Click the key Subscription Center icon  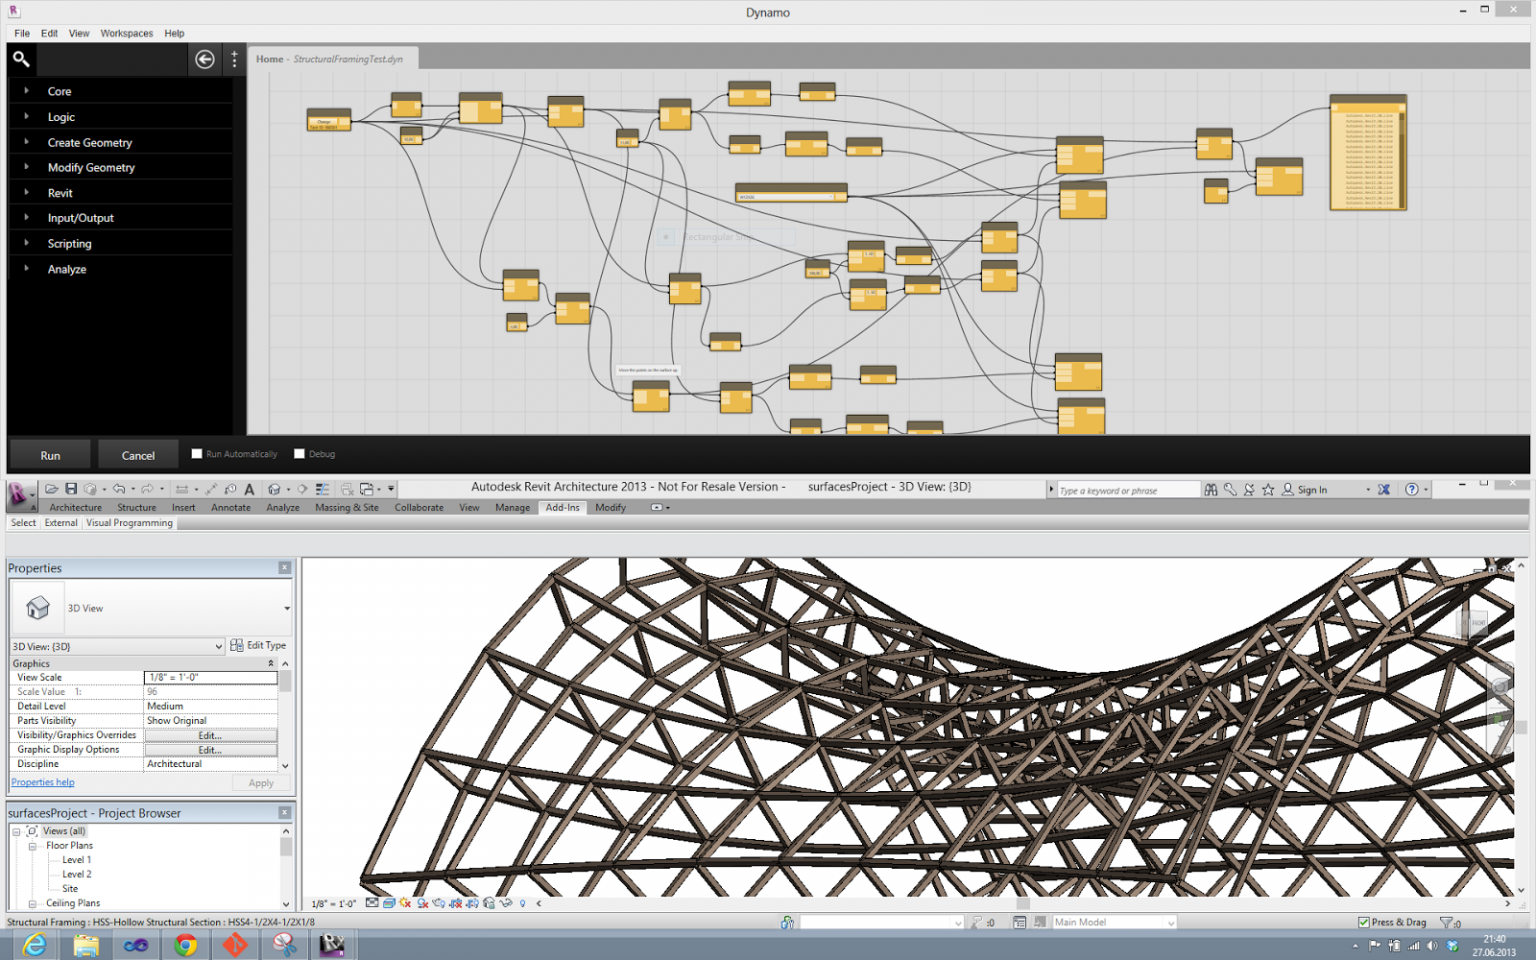pos(1230,489)
